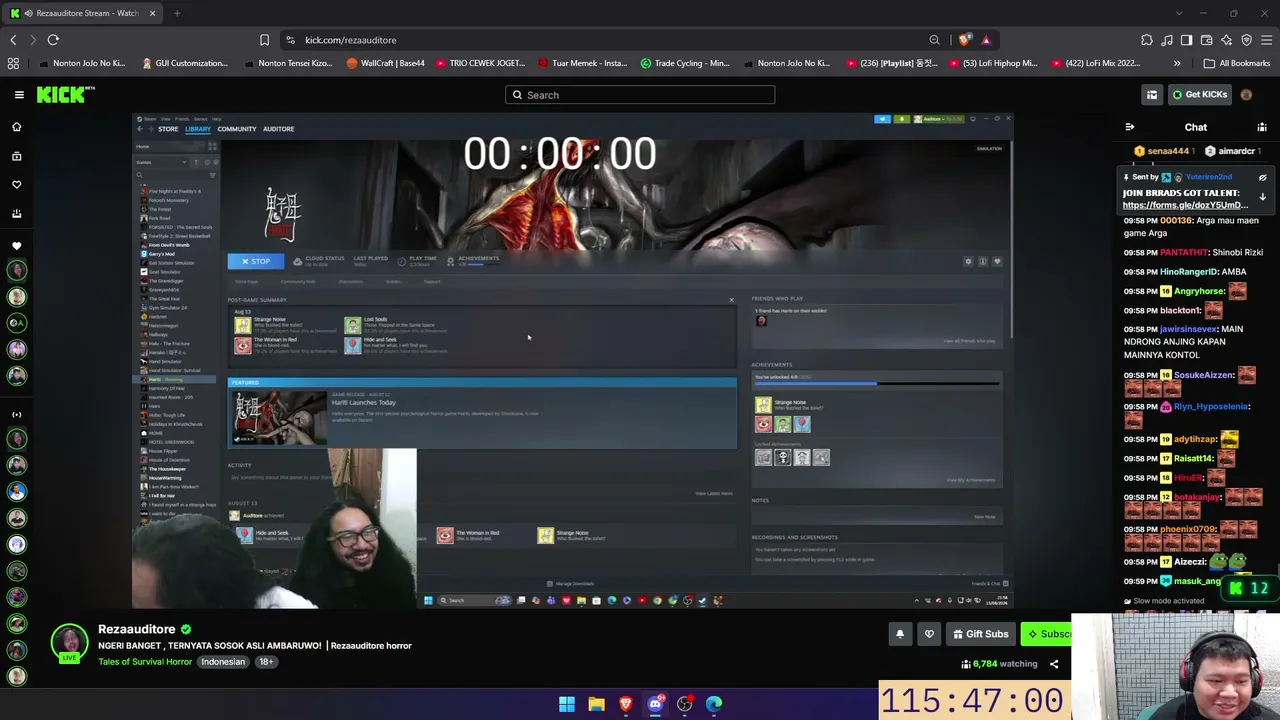Click the Subscribe button
Screen dimensions: 1280x720
[1046, 634]
